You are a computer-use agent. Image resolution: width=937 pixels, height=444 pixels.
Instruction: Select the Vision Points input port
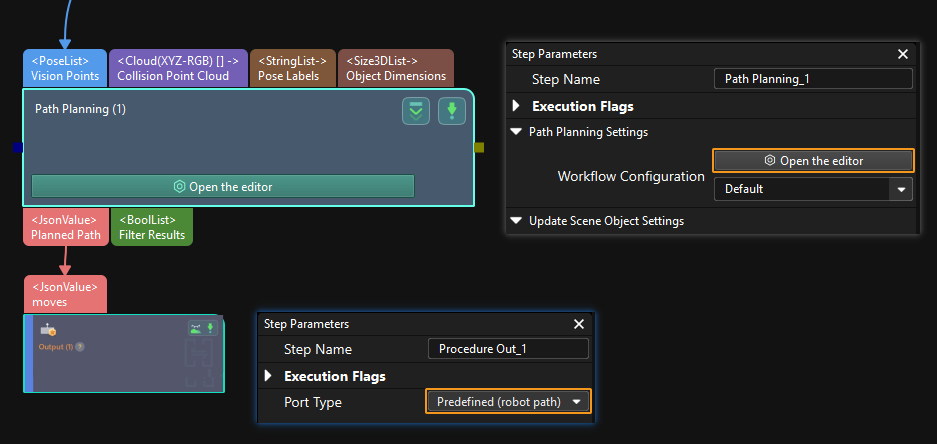click(x=64, y=68)
